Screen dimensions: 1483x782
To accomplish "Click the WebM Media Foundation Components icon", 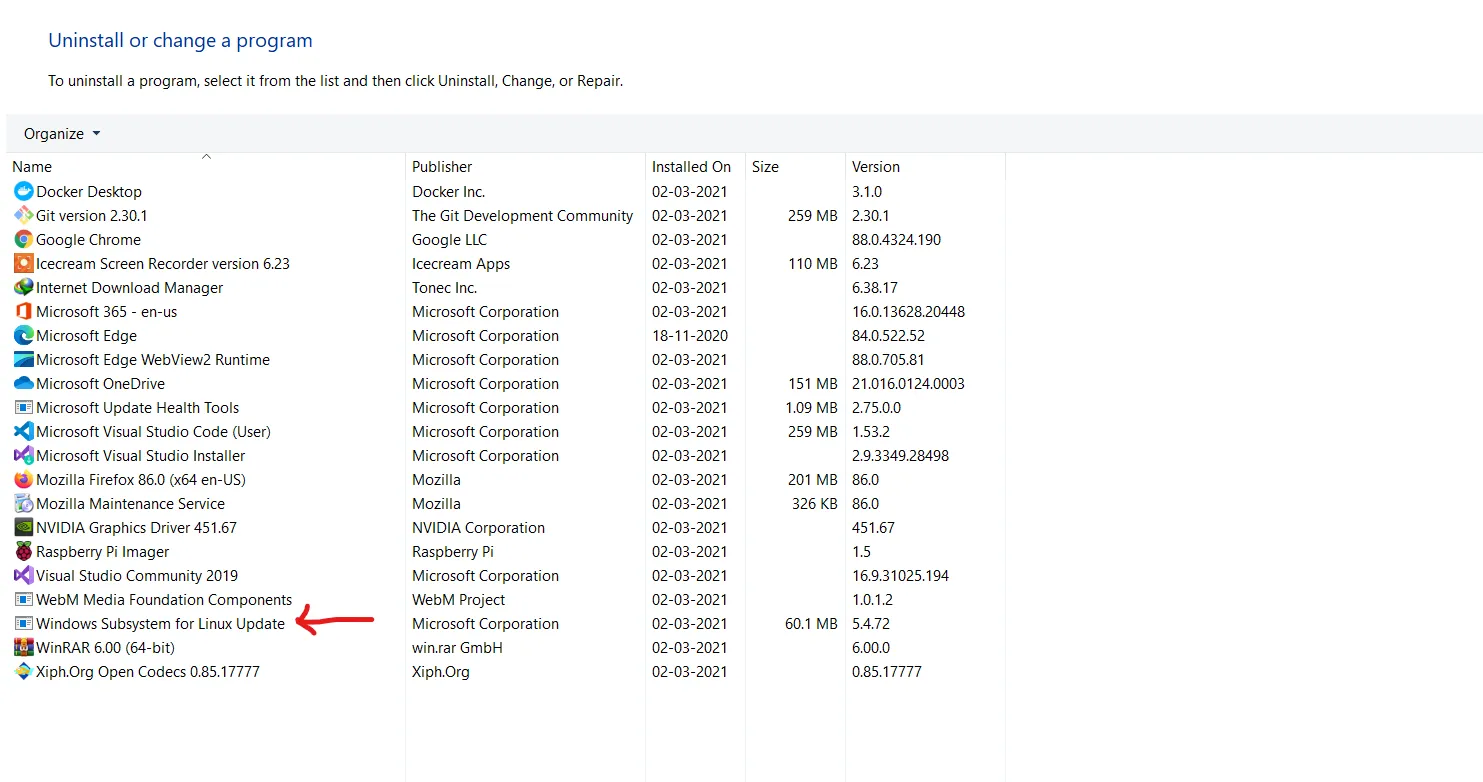I will [x=23, y=599].
